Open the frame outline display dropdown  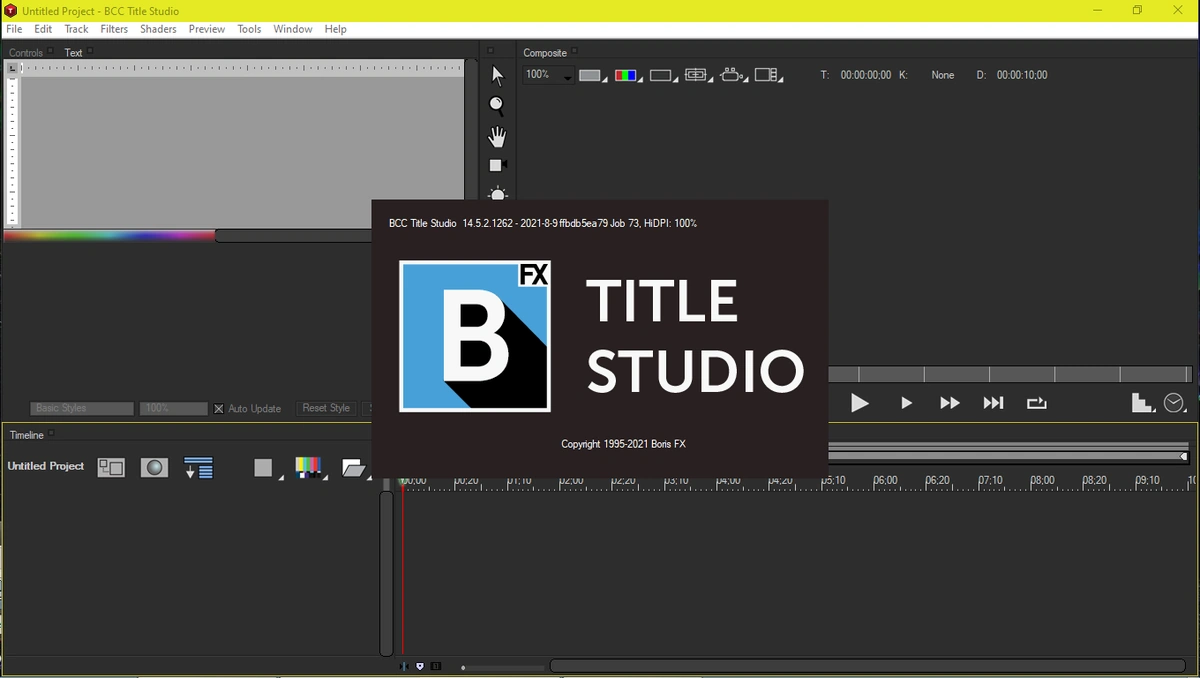coord(663,75)
